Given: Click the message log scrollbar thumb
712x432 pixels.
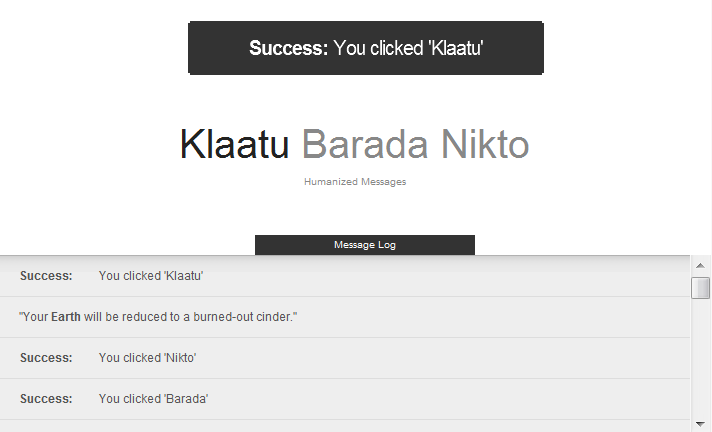Looking at the screenshot, I should click(x=701, y=288).
